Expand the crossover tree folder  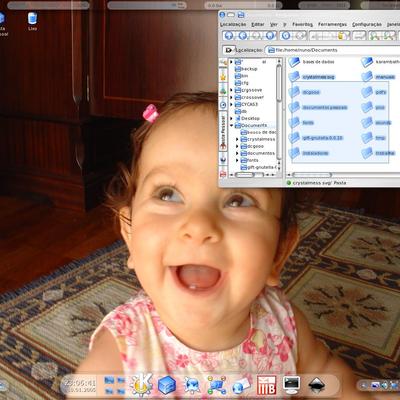tap(231, 97)
